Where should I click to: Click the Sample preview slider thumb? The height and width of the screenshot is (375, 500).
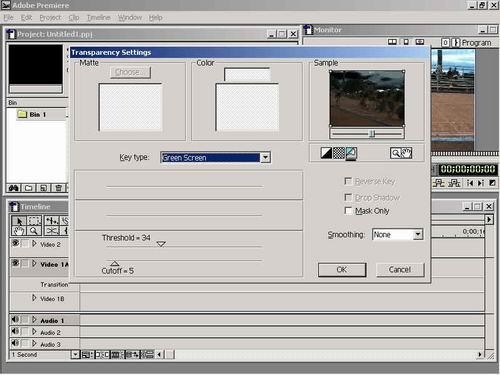372,134
